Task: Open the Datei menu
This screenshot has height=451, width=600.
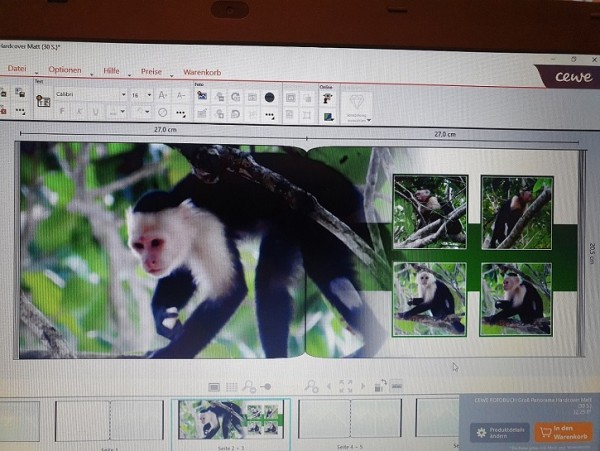Action: pyautogui.click(x=17, y=68)
